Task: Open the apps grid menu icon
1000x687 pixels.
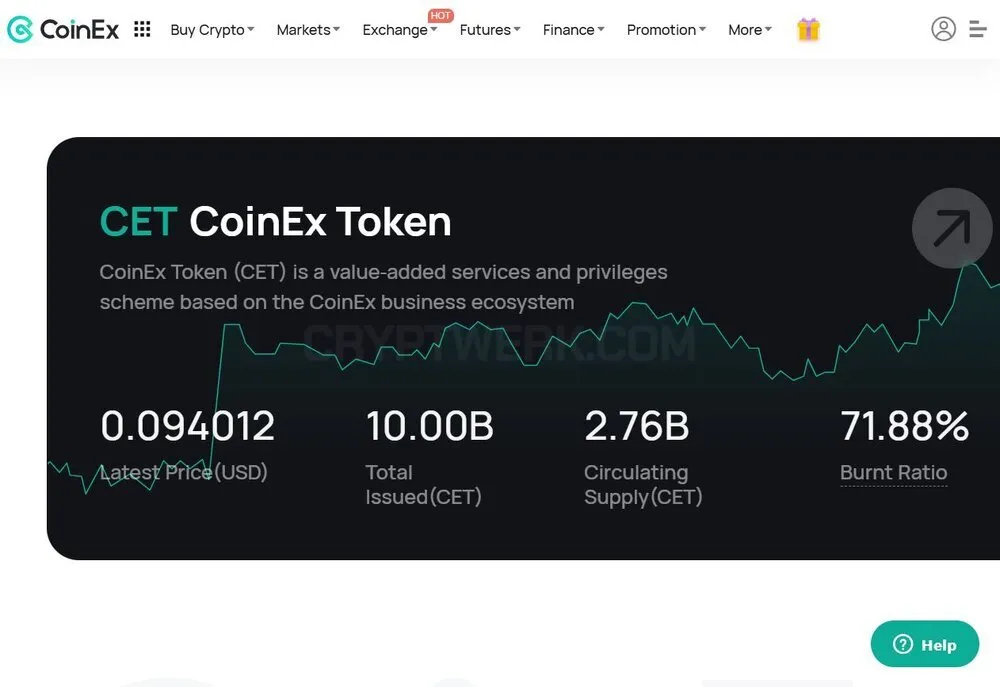Action: [x=142, y=29]
